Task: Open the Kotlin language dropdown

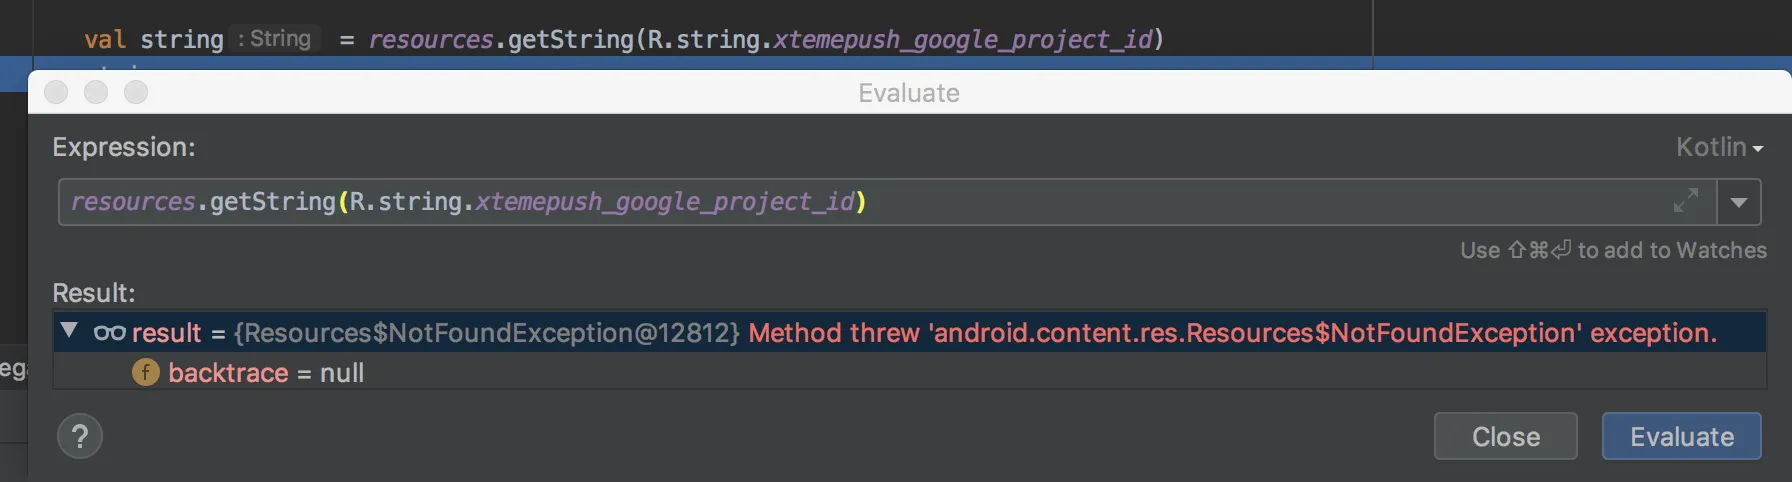Action: pos(1719,147)
